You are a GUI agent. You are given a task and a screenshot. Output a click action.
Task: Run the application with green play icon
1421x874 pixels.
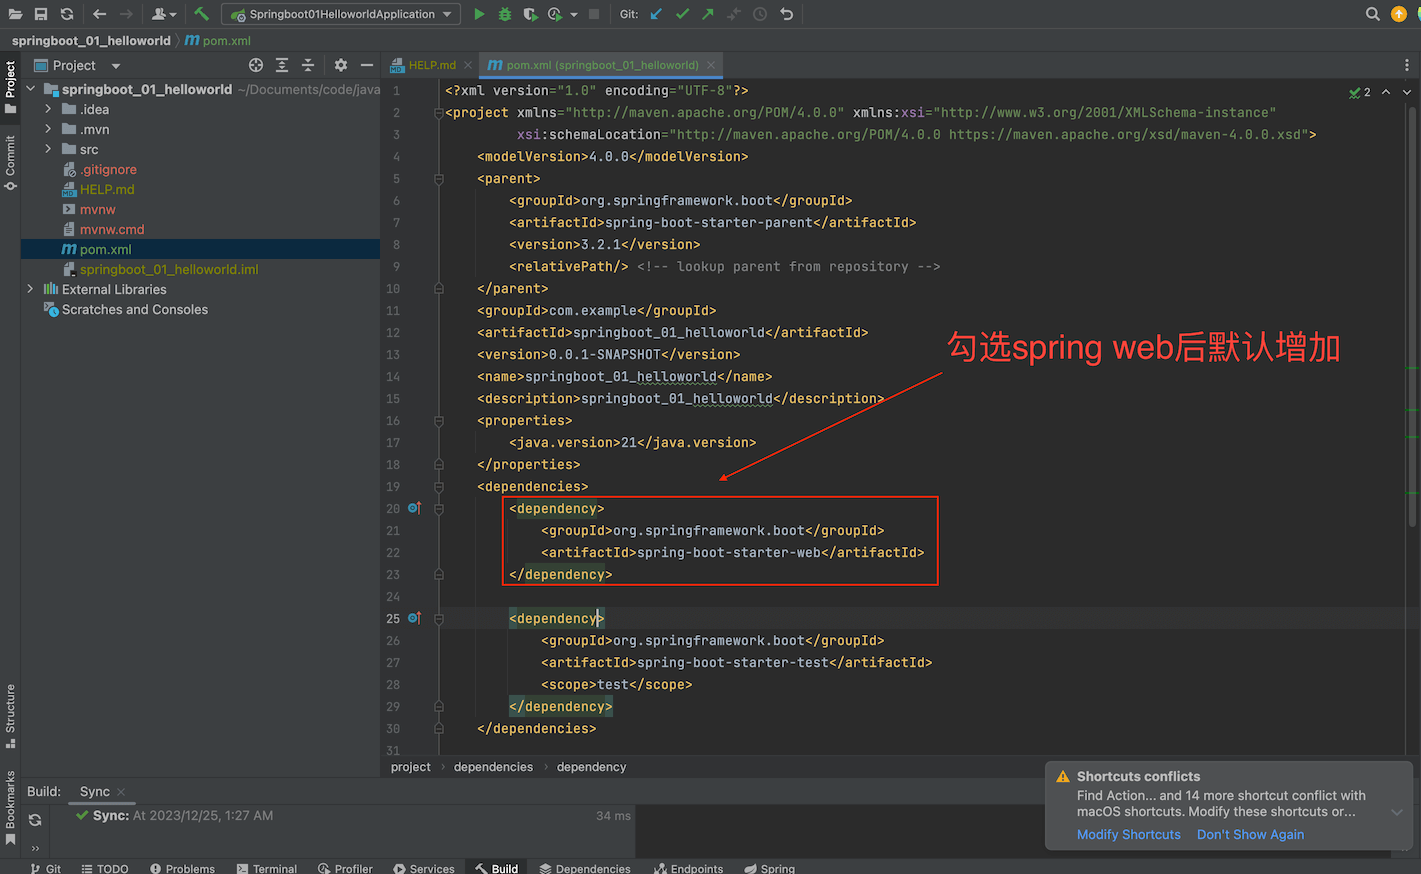click(479, 14)
